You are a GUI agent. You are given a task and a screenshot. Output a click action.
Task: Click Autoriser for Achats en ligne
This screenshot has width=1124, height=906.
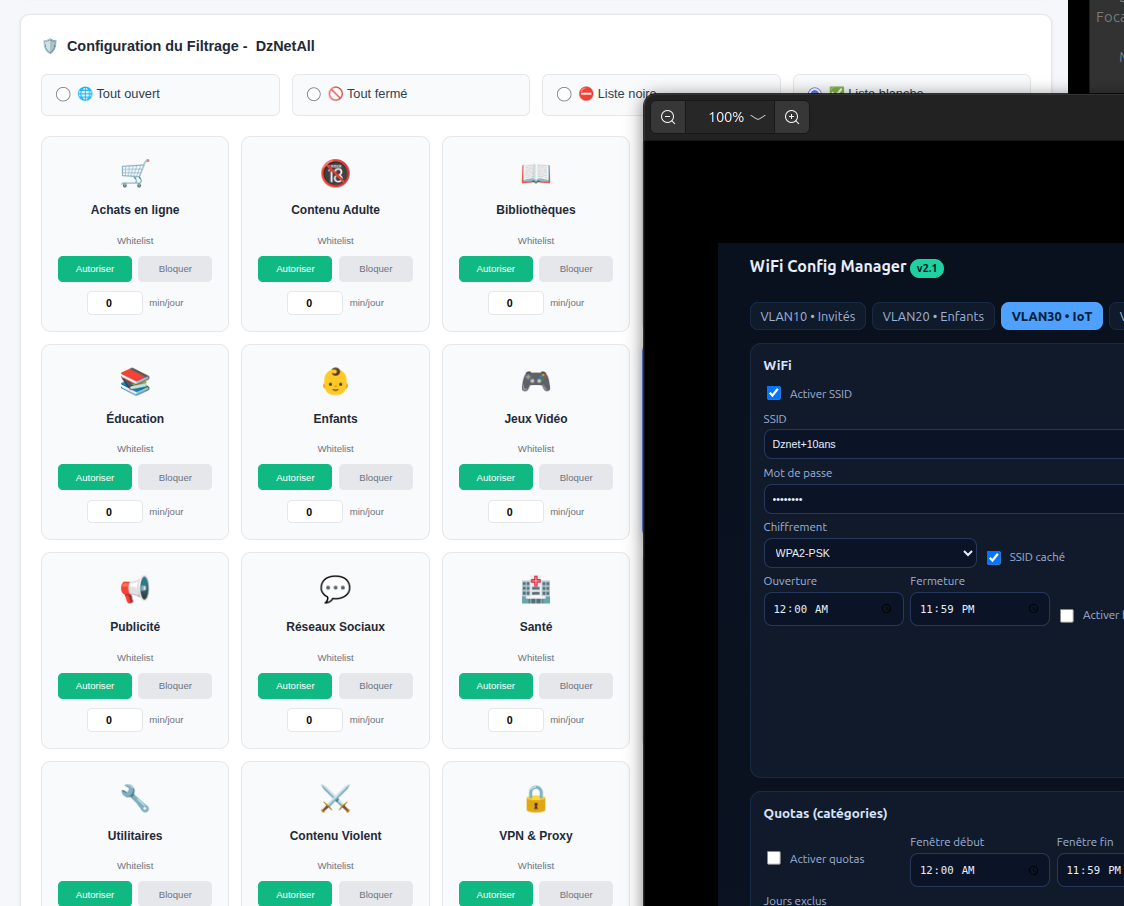[x=95, y=269]
